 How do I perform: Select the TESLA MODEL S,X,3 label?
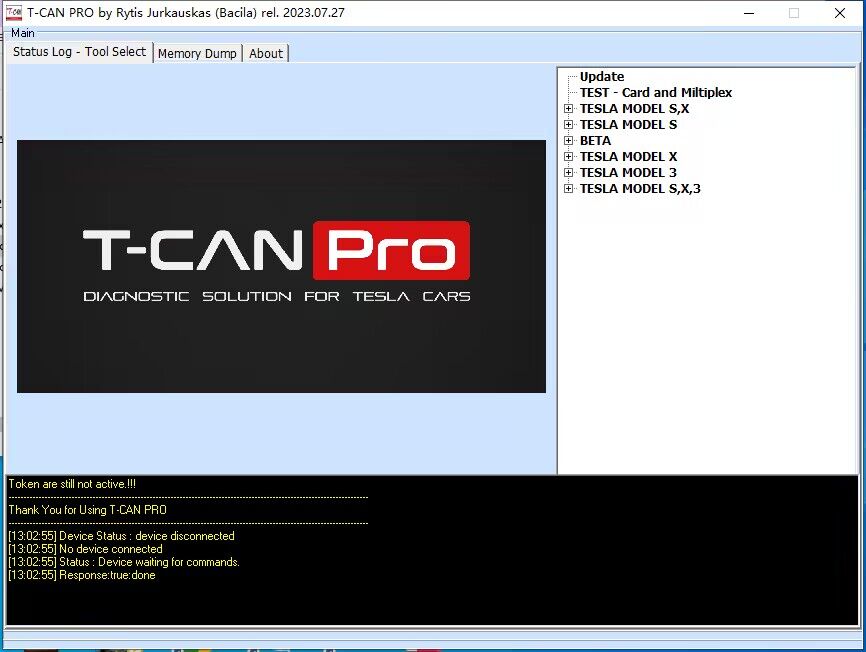coord(640,189)
